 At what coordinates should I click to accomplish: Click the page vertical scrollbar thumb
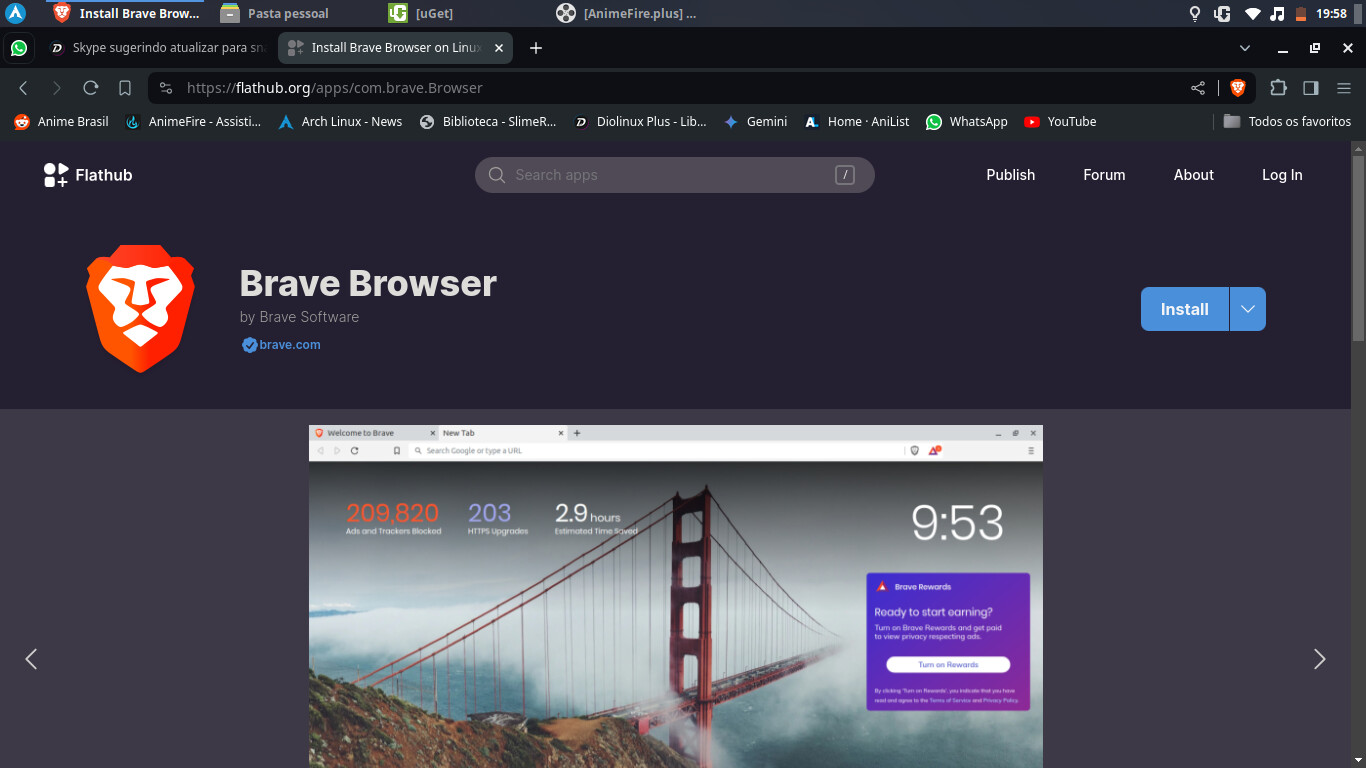click(1358, 248)
